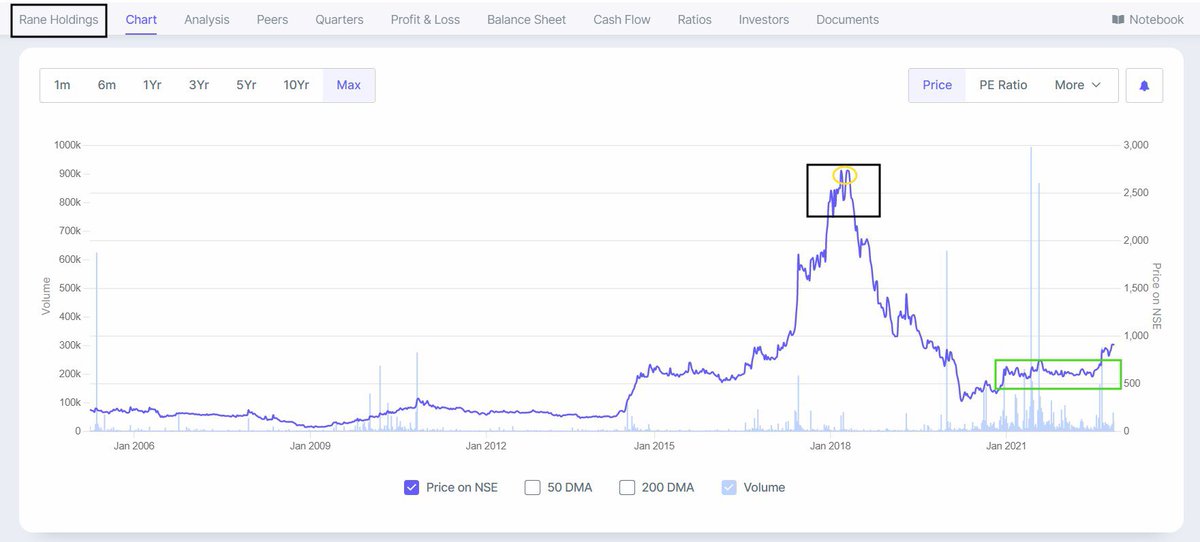This screenshot has width=1200, height=542.
Task: Click the Price on NSE axis title
Action: coord(1156,296)
